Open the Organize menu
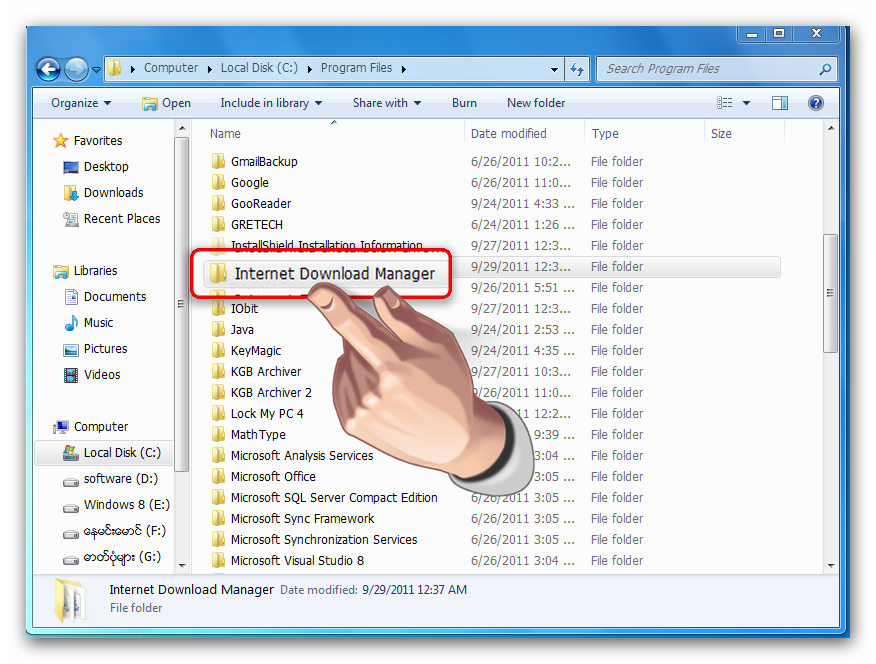Viewport: 876px width, 664px height. pos(81,103)
